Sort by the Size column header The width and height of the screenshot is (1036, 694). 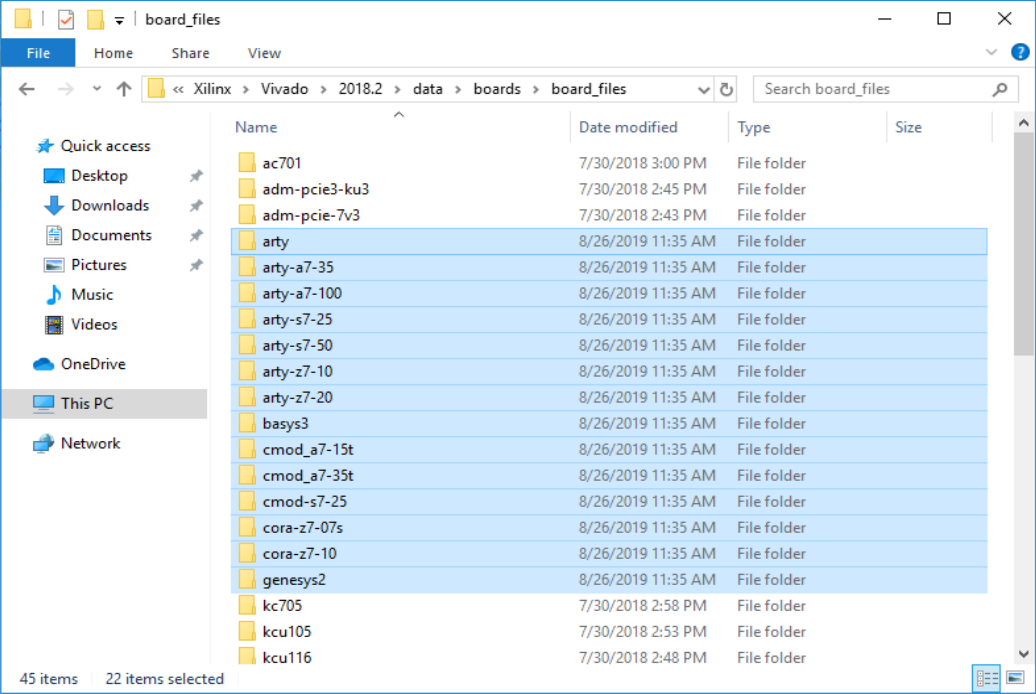[x=939, y=127]
